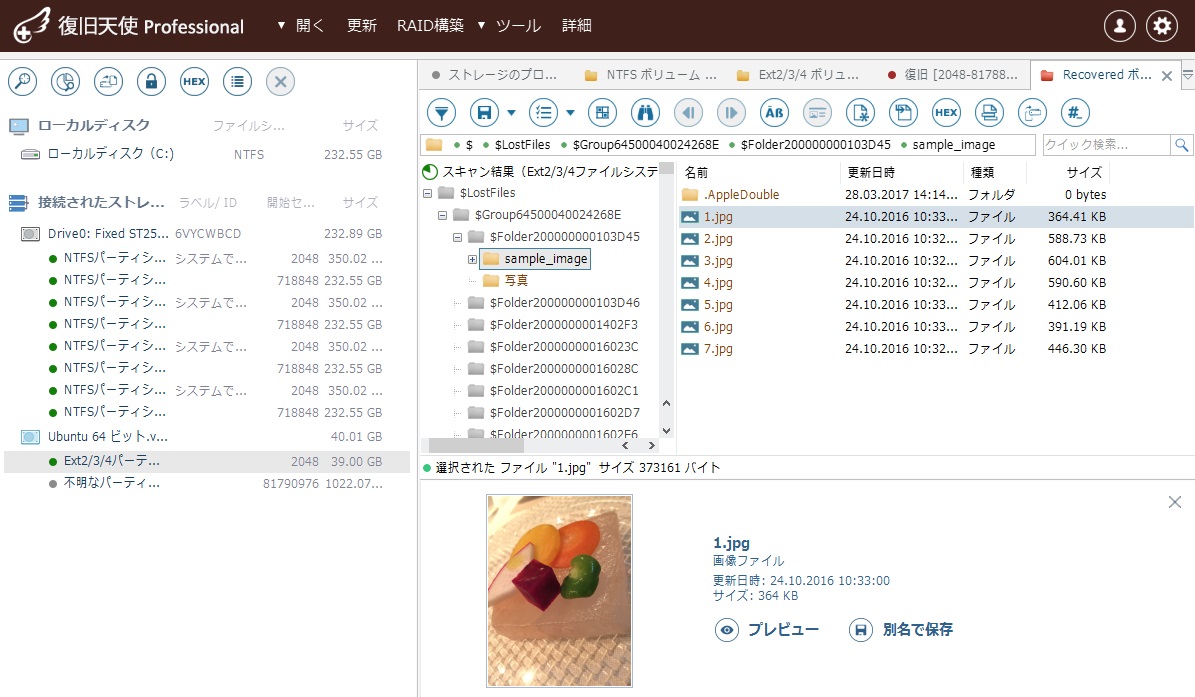Click the floppy save selection icon
Viewport: 1195px width, 697px height.
[x=484, y=113]
